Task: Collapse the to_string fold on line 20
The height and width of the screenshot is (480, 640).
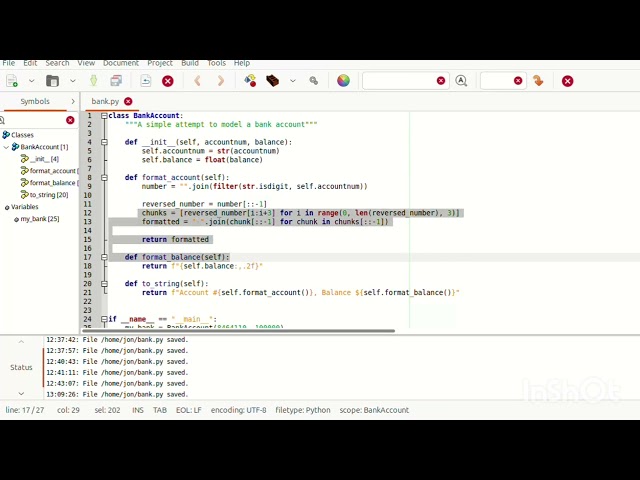Action: [104, 284]
